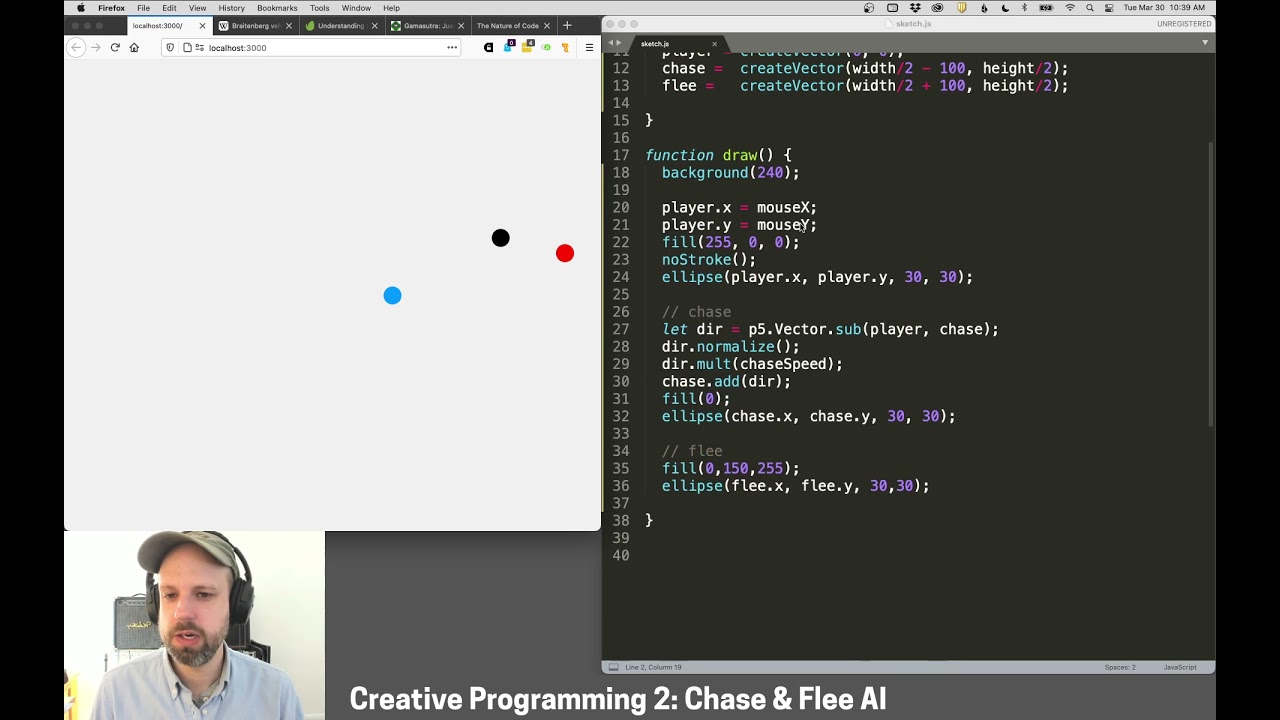Click the Do Not Disturb moon icon
This screenshot has width=1280, height=720.
pyautogui.click(x=1005, y=8)
